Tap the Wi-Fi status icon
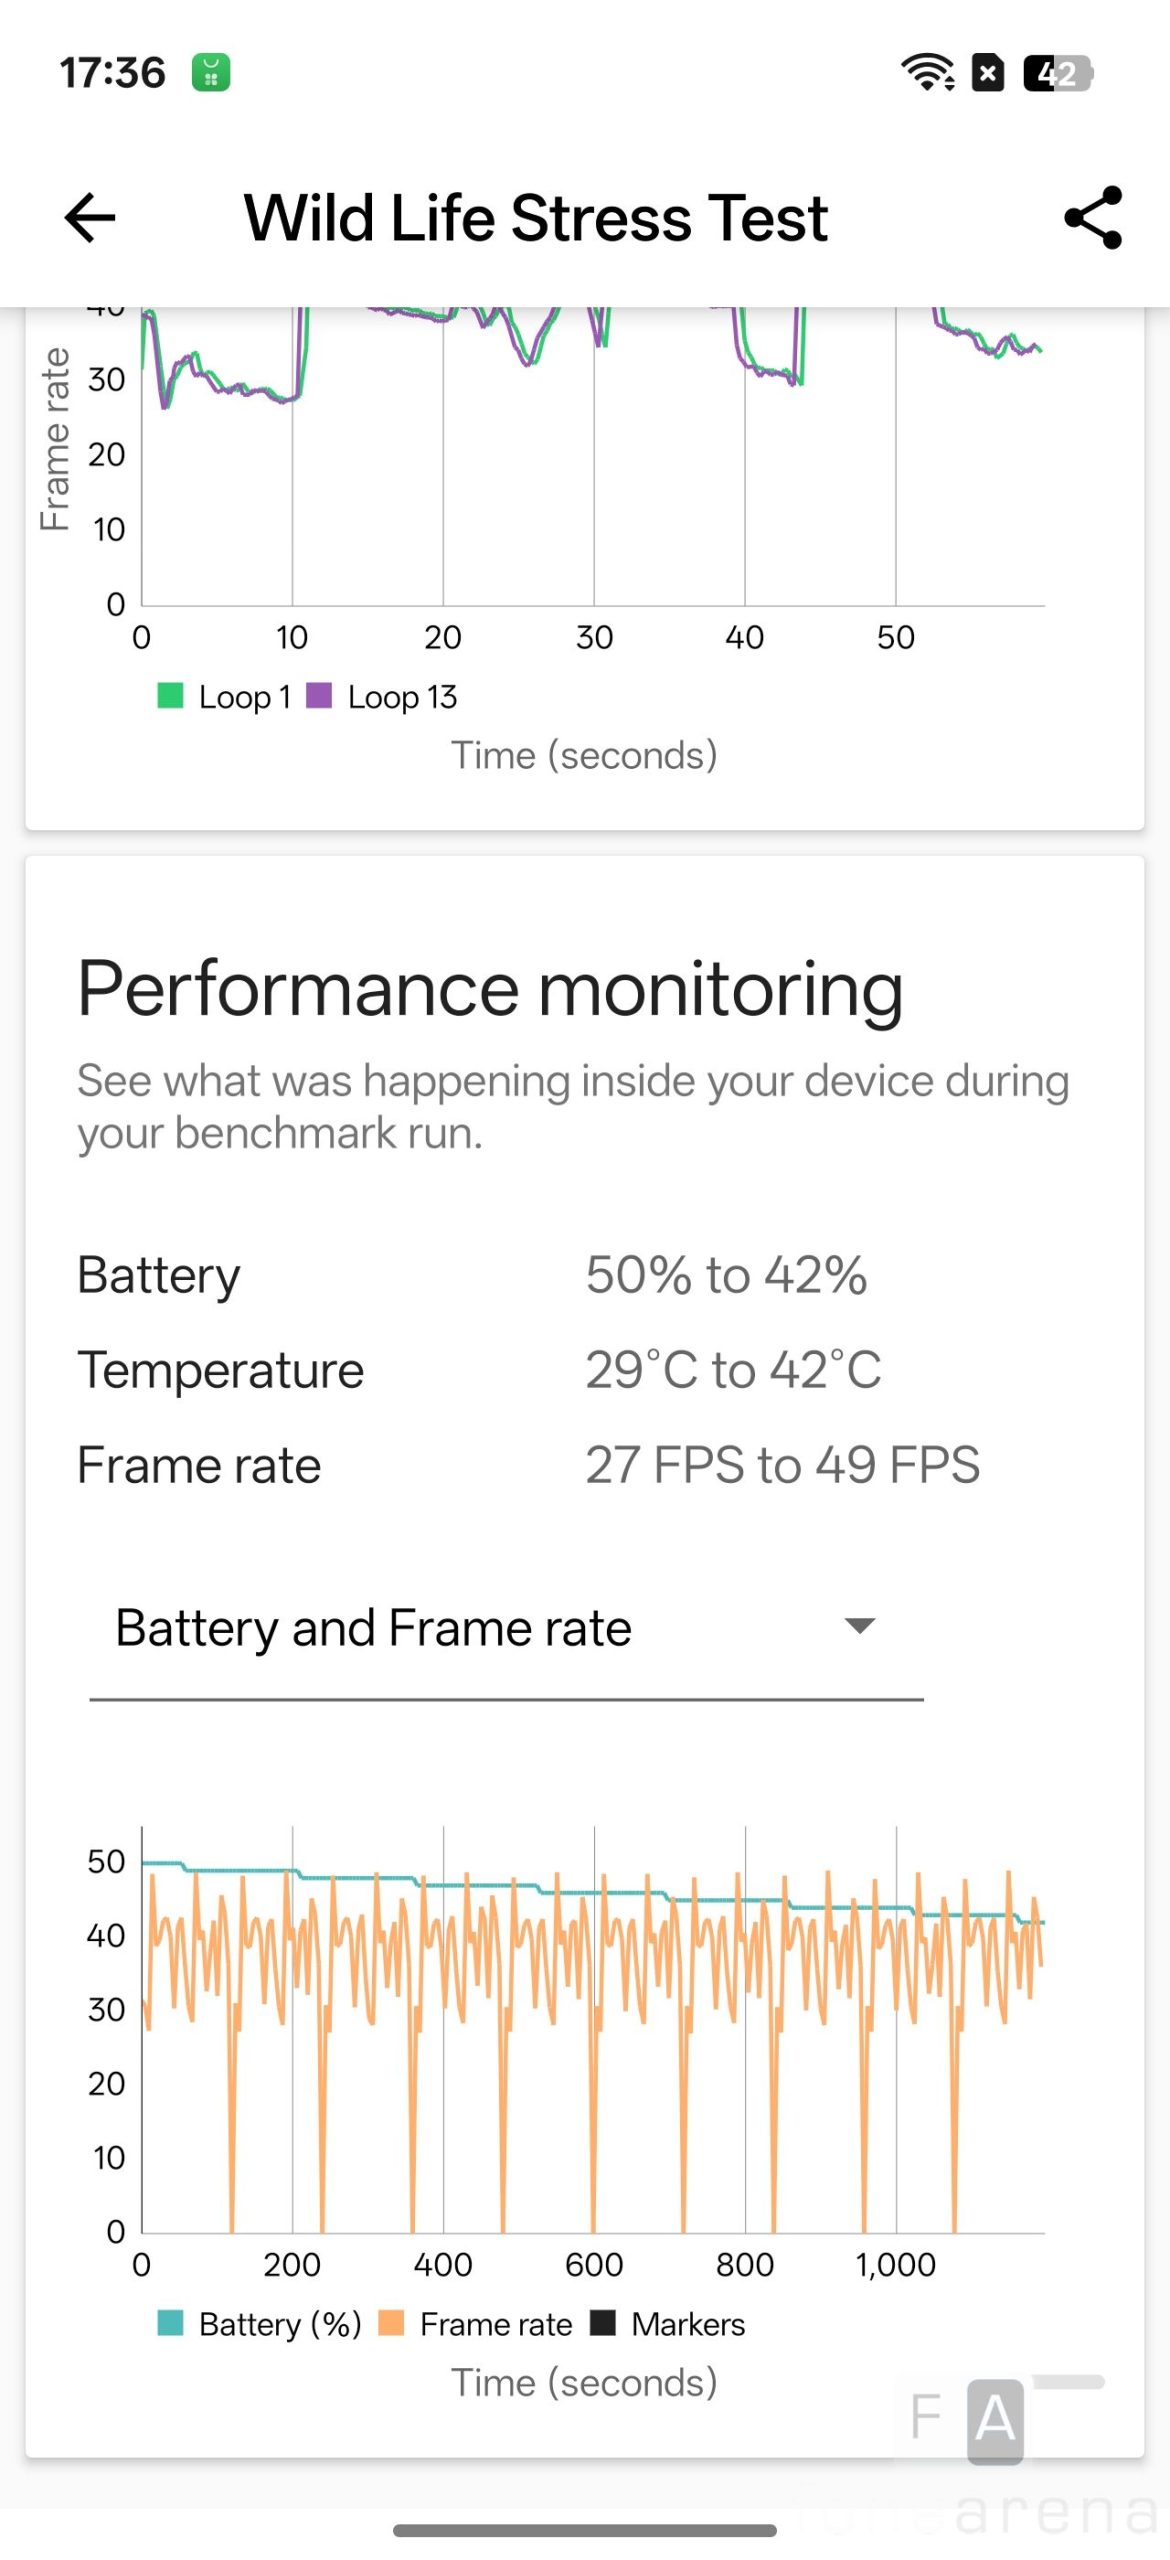This screenshot has width=1170, height=2560. coord(926,72)
